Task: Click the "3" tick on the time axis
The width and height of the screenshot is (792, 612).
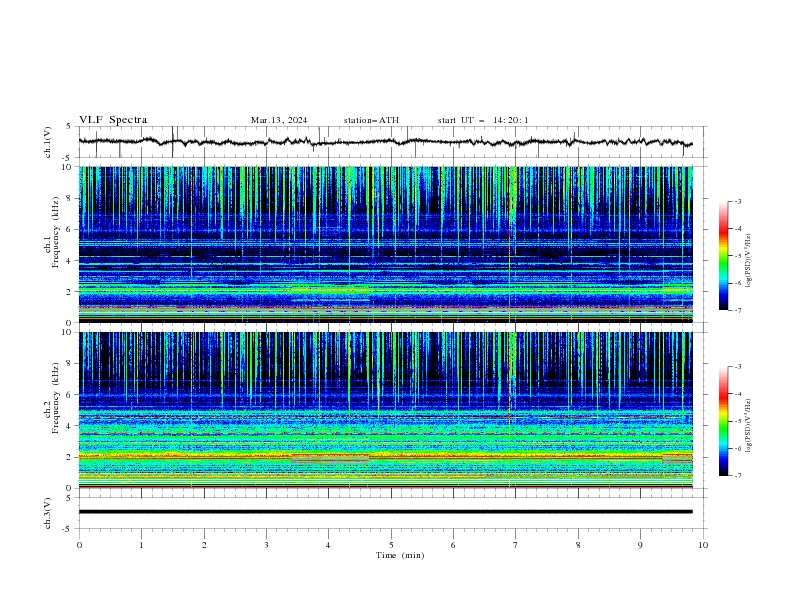Action: 266,545
